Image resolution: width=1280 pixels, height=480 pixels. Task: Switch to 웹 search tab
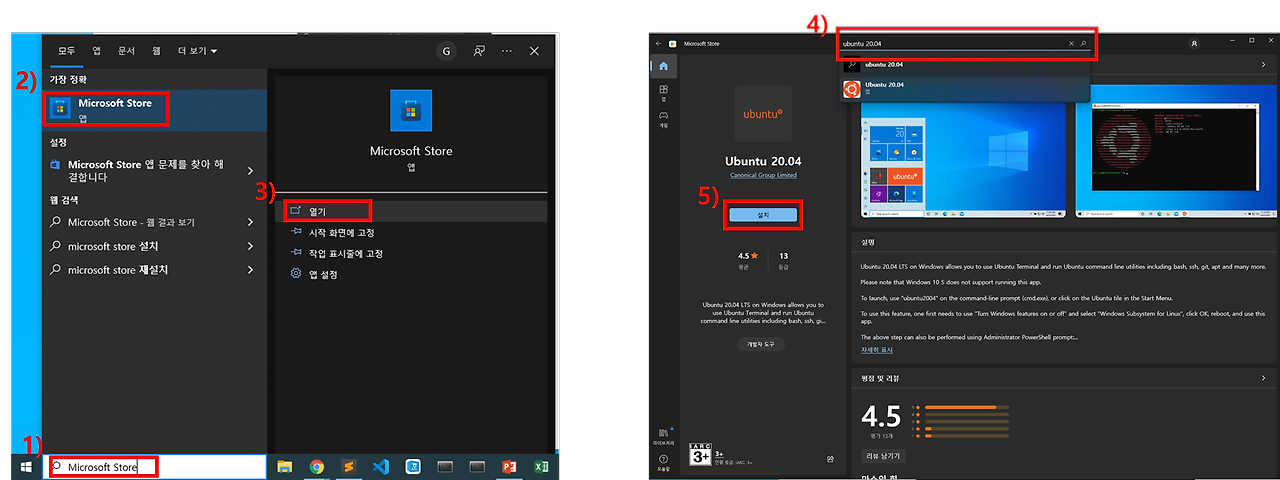pos(156,50)
